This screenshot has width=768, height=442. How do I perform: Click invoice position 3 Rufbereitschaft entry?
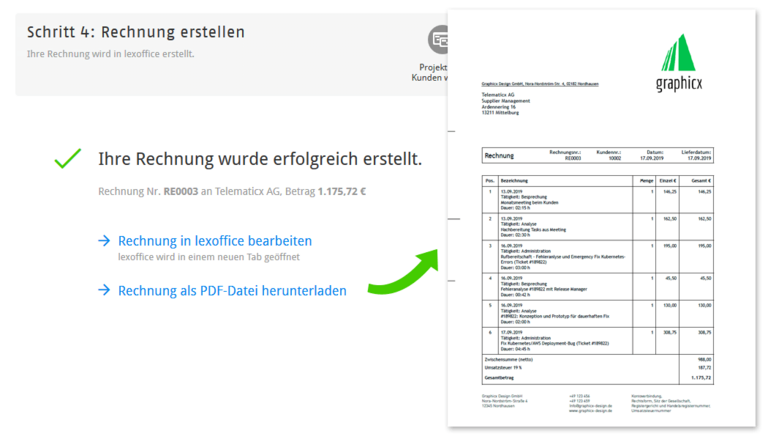[x=560, y=255]
